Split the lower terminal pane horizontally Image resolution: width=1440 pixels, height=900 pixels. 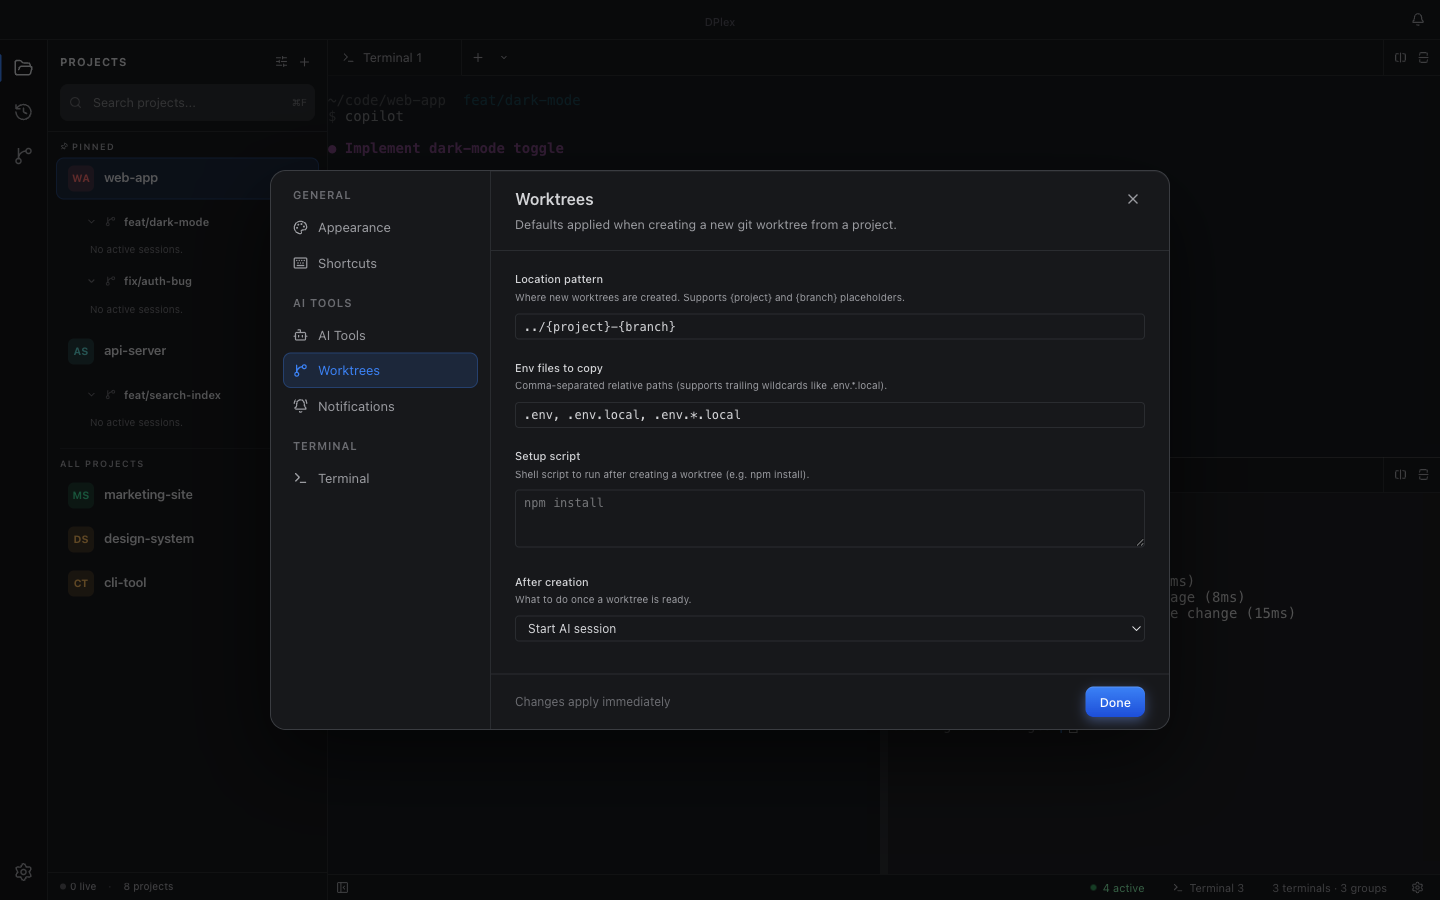[1423, 475]
